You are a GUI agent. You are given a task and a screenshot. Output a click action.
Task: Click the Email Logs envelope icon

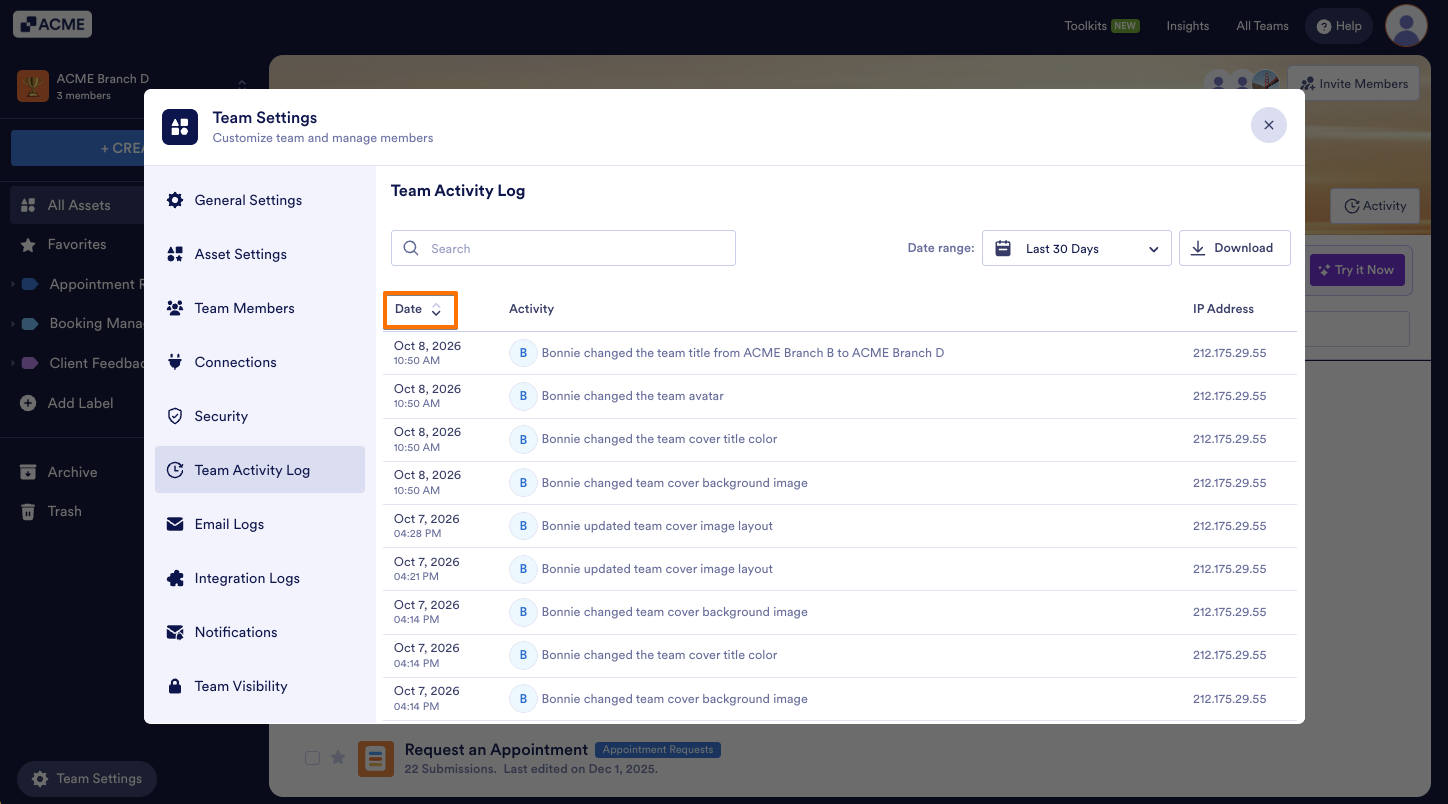pos(175,524)
